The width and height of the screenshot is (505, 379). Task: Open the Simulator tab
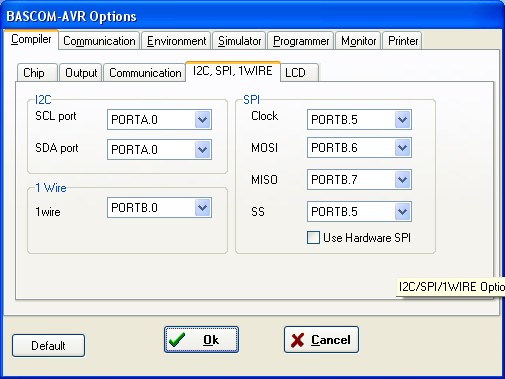pyautogui.click(x=239, y=41)
